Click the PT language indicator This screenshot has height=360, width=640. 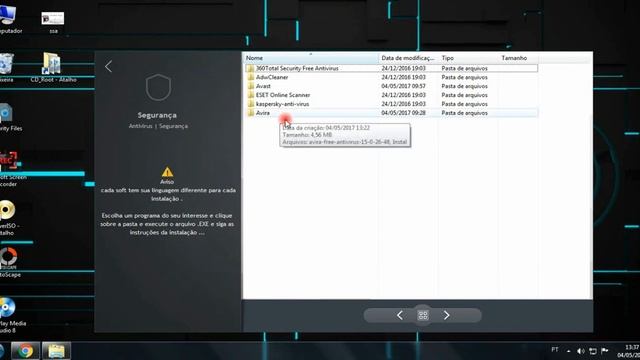pos(555,349)
